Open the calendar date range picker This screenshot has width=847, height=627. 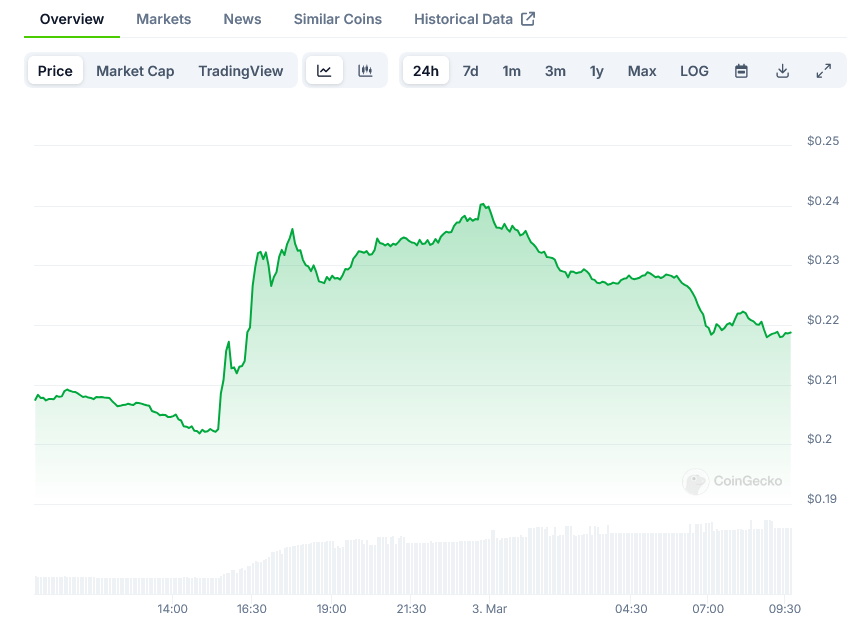pos(741,71)
